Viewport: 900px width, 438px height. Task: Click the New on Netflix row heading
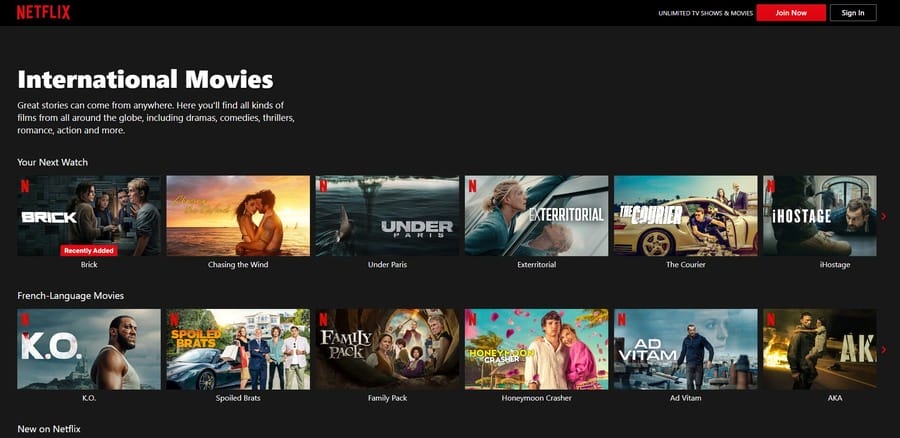(49, 429)
